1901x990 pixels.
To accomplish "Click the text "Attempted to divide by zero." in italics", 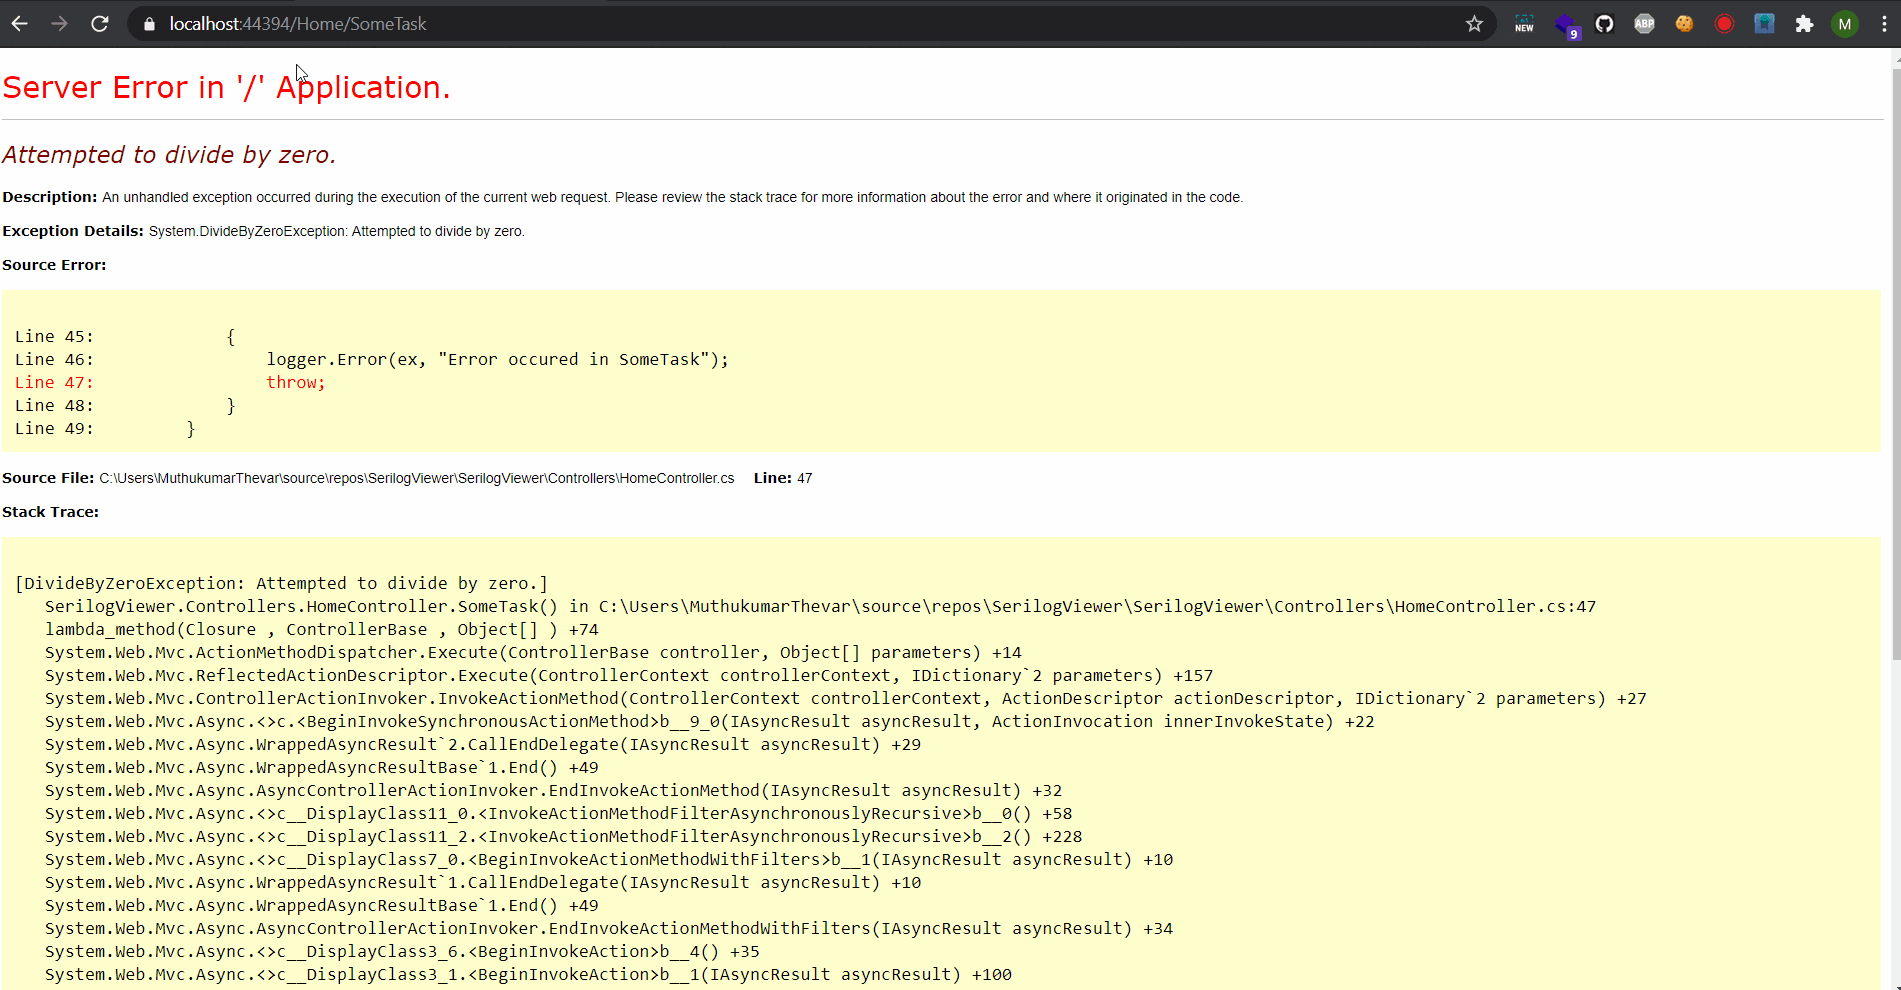I will pyautogui.click(x=169, y=155).
